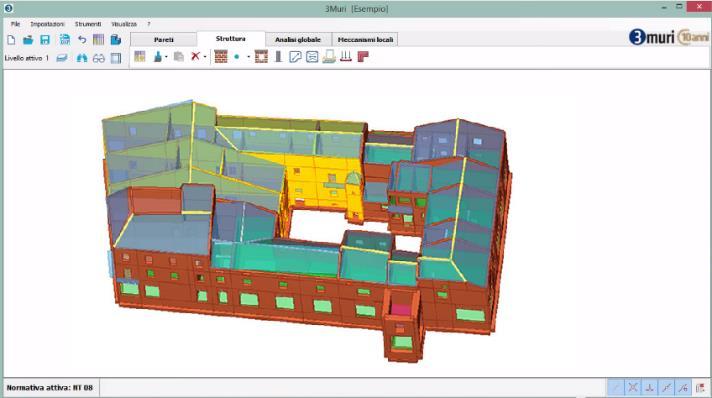Toggle the perpendicular snap in status bar
The height and width of the screenshot is (398, 712).
coord(650,388)
